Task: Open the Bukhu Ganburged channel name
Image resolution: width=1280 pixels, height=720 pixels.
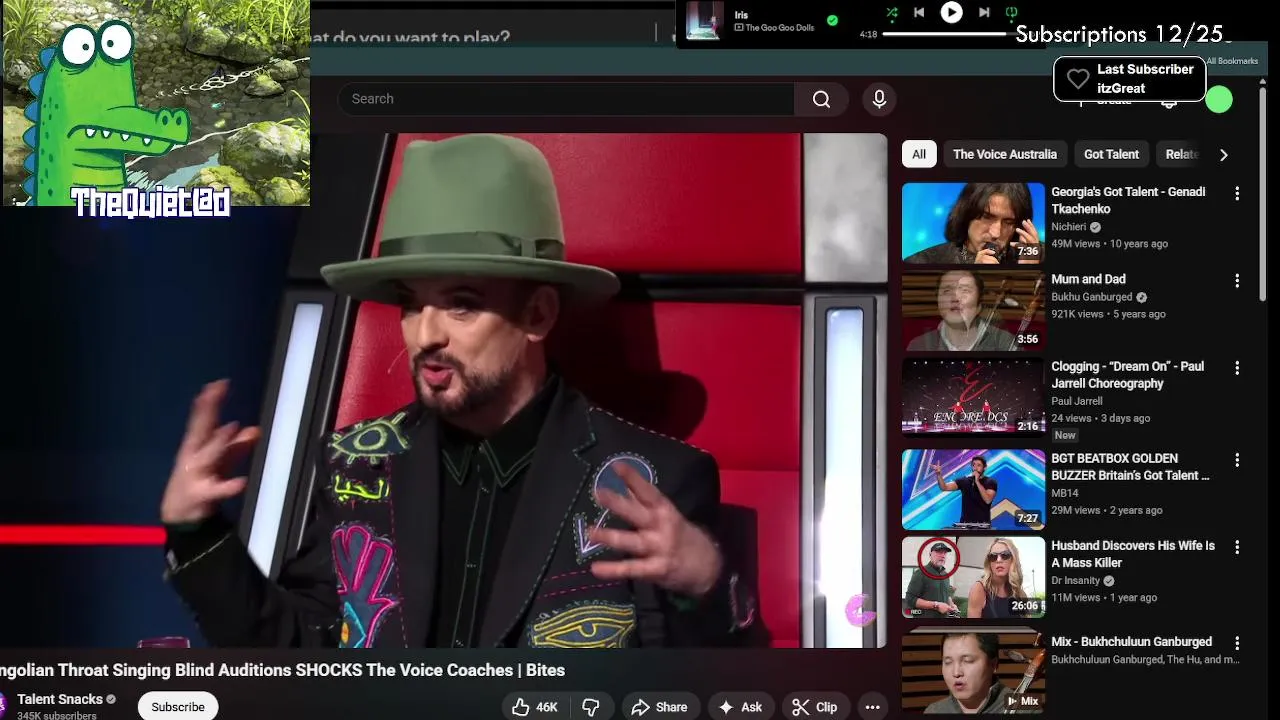Action: (1091, 297)
